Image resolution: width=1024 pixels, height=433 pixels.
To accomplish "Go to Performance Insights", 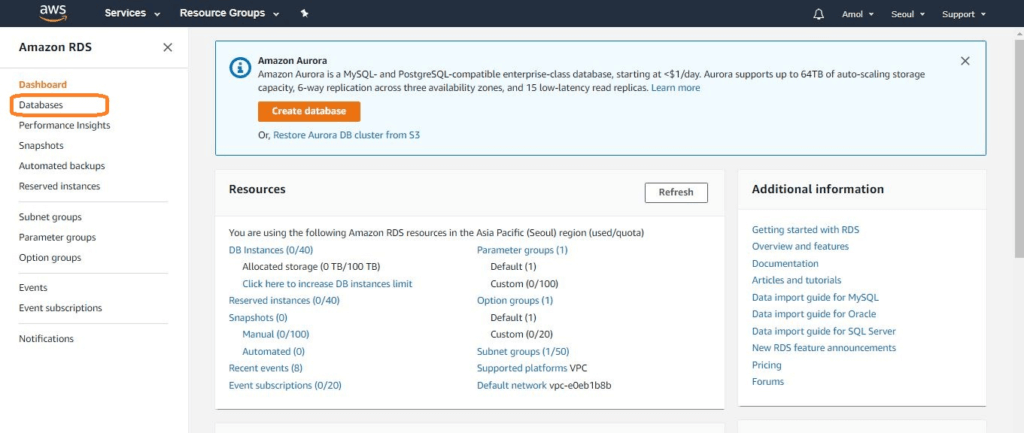I will pyautogui.click(x=64, y=125).
